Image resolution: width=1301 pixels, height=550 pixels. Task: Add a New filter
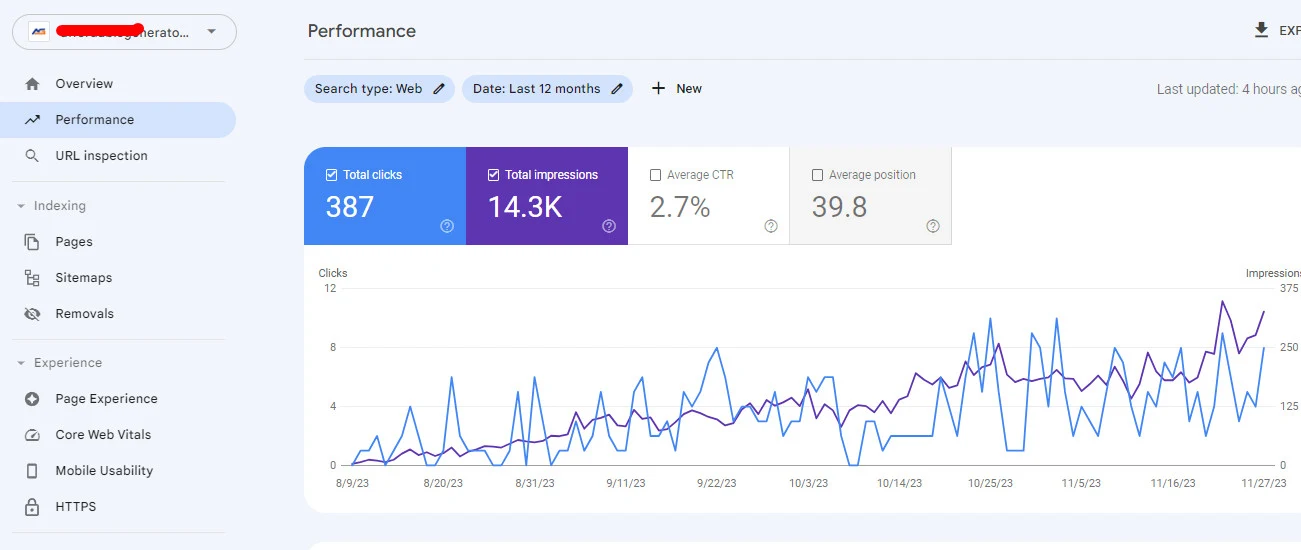point(677,89)
